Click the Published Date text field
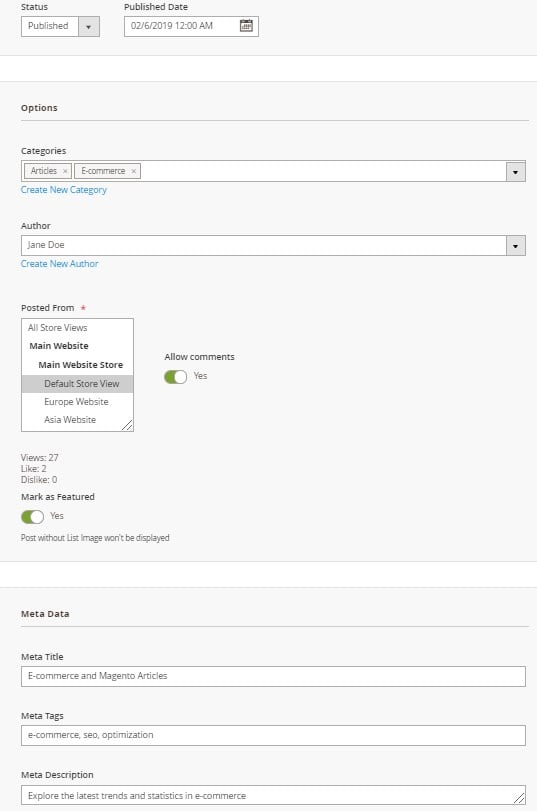The width and height of the screenshot is (537, 811). [181, 26]
